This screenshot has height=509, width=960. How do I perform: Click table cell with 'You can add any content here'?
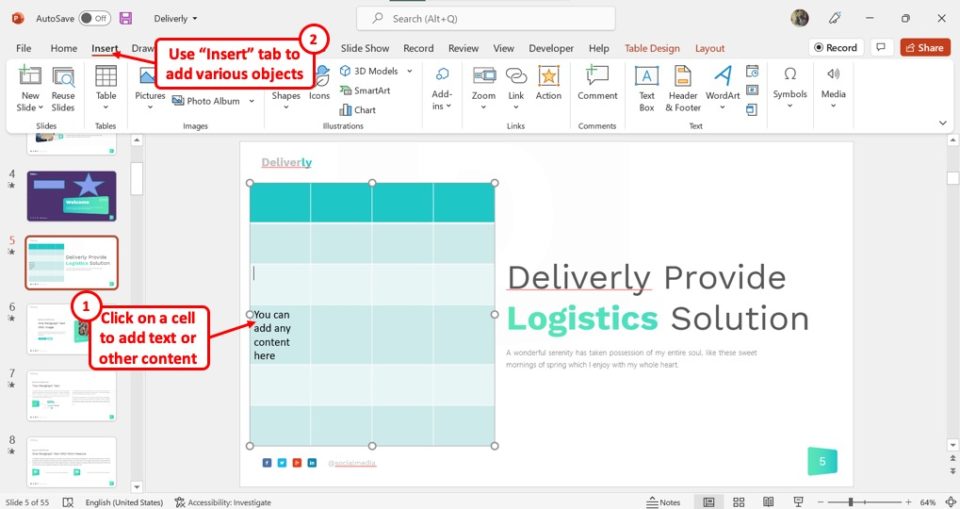[280, 335]
